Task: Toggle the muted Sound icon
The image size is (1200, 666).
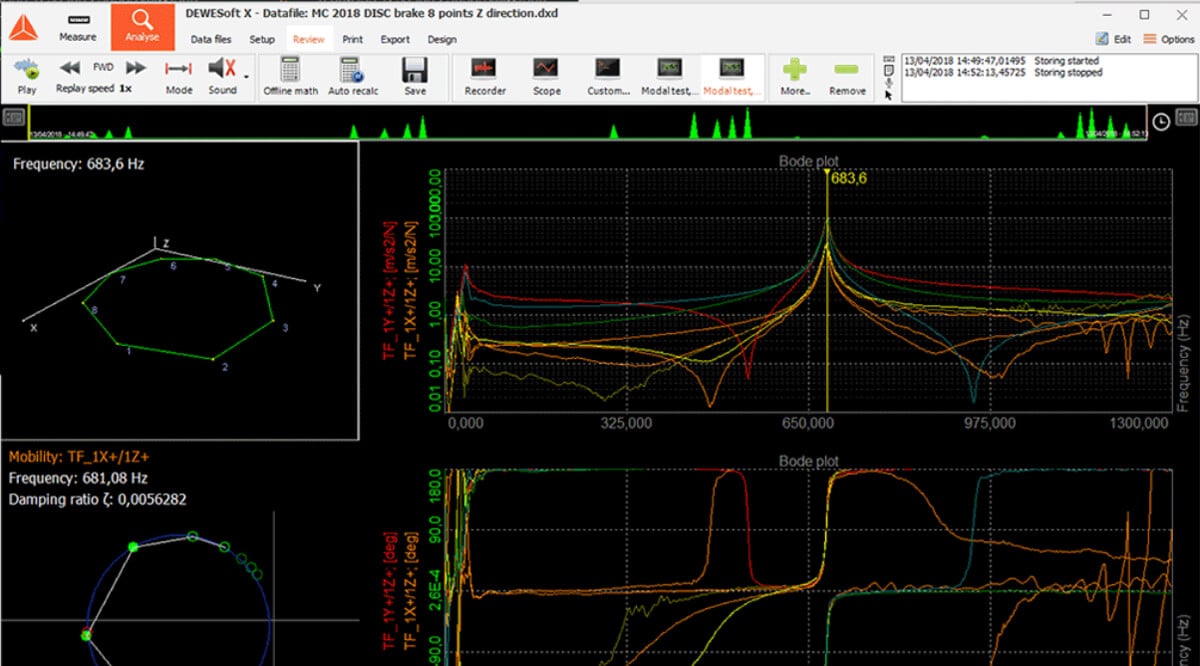Action: point(221,69)
